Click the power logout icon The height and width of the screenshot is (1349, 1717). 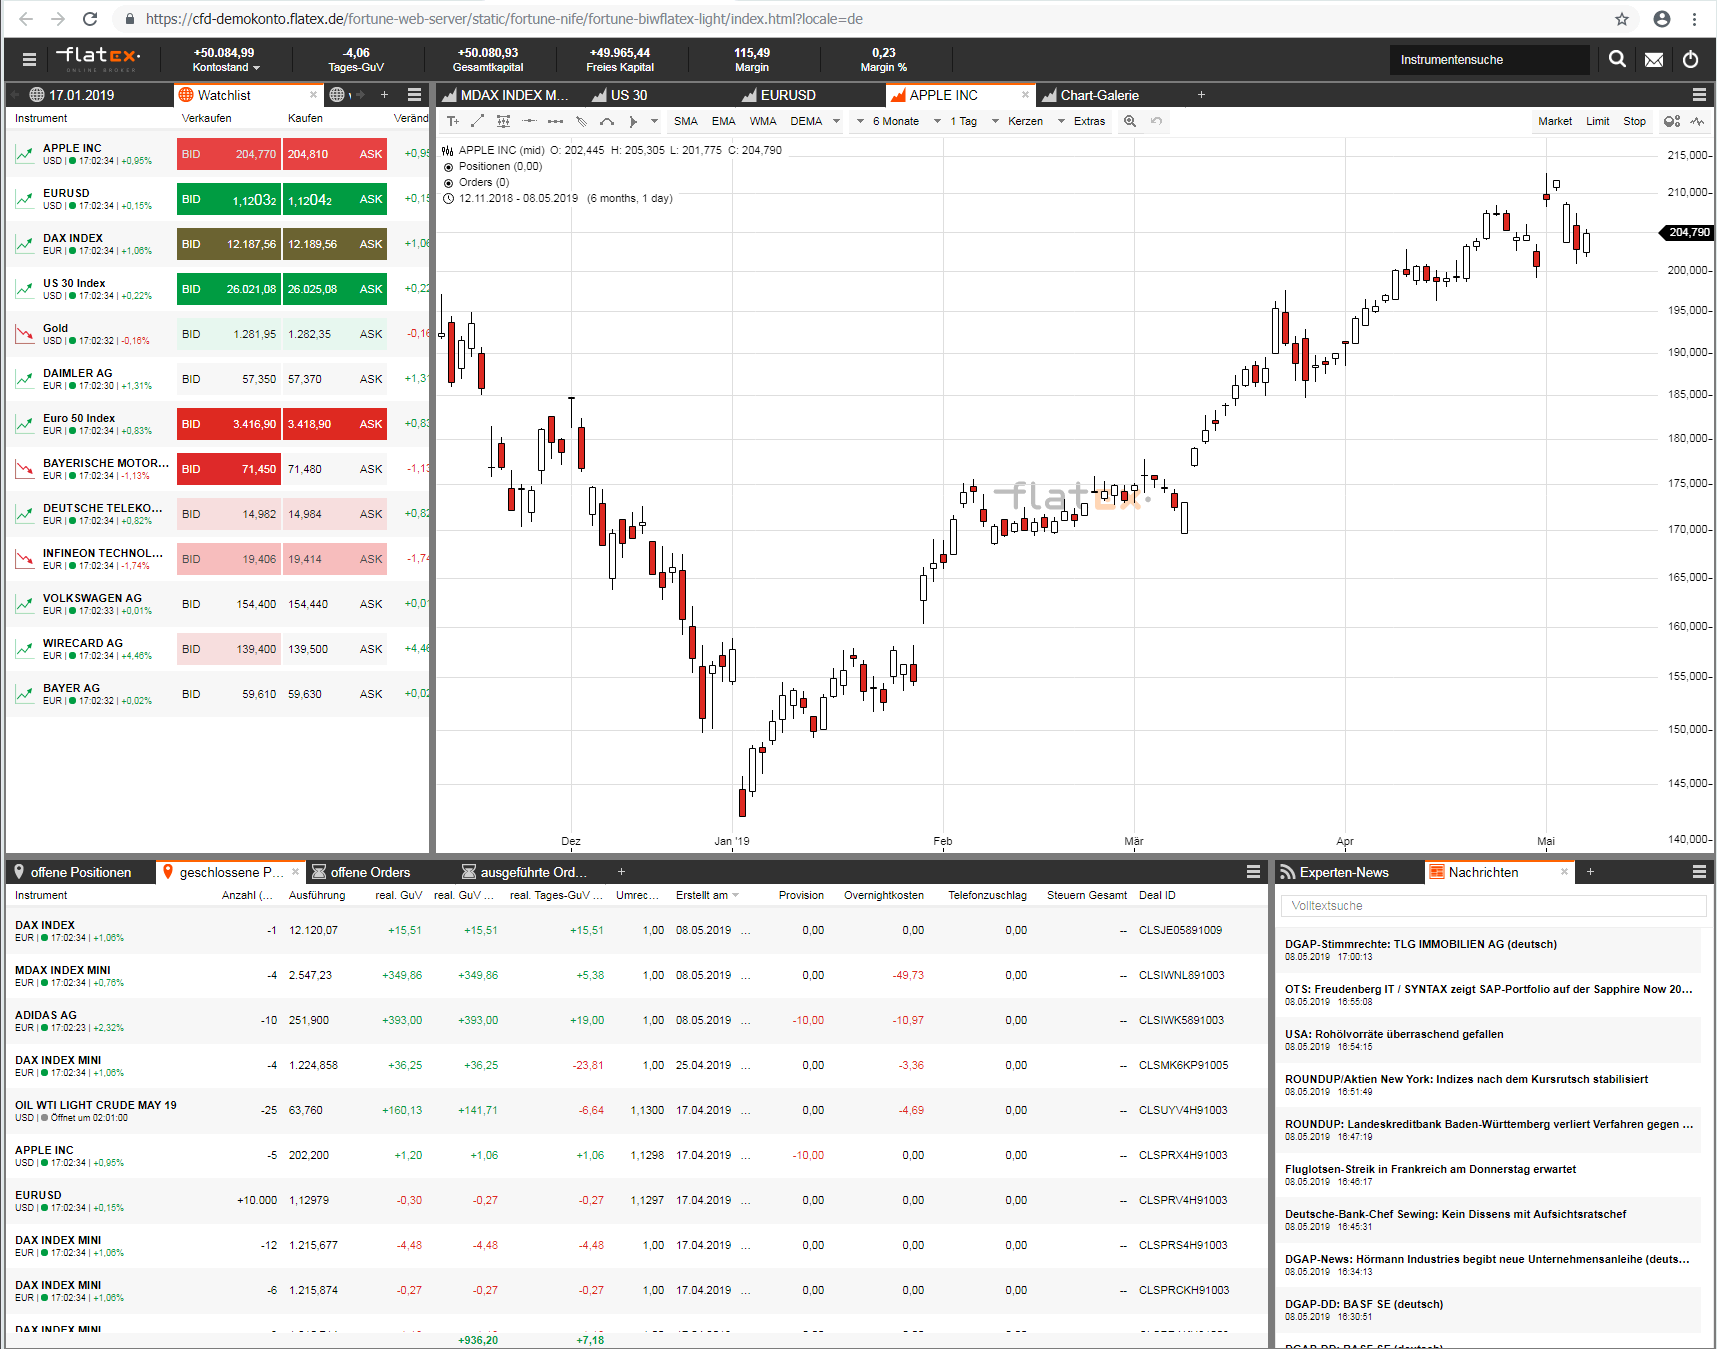click(1690, 59)
